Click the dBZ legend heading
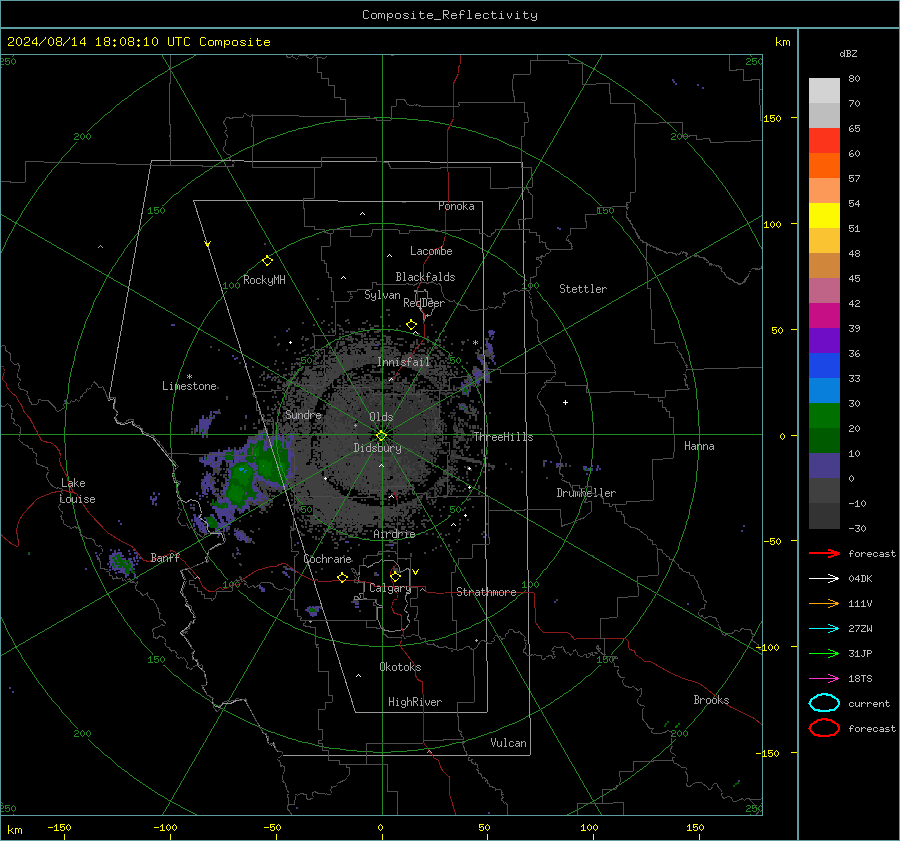 [848, 53]
